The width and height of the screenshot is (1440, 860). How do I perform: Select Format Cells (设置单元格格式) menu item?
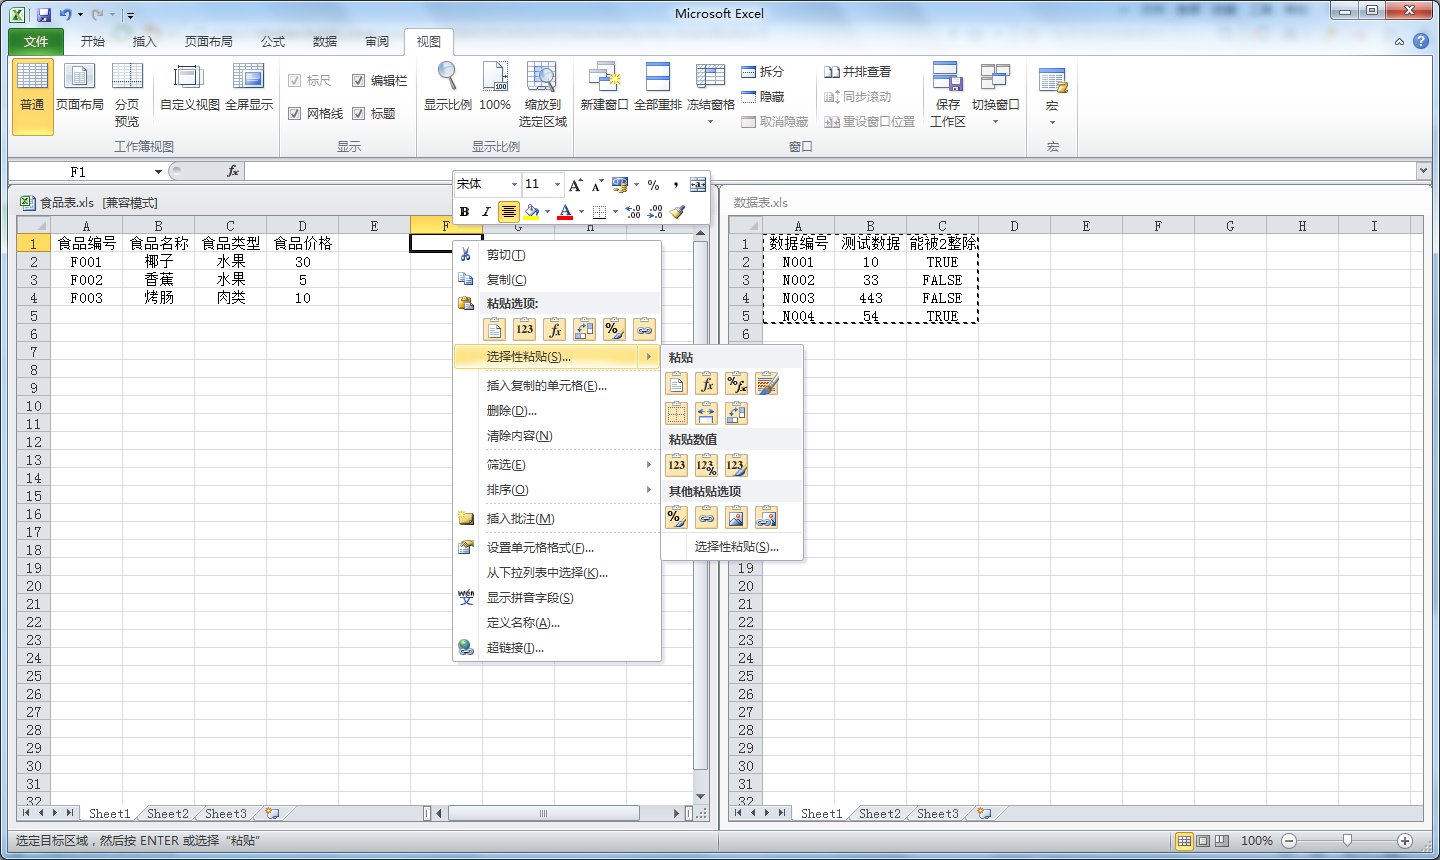tap(540, 548)
